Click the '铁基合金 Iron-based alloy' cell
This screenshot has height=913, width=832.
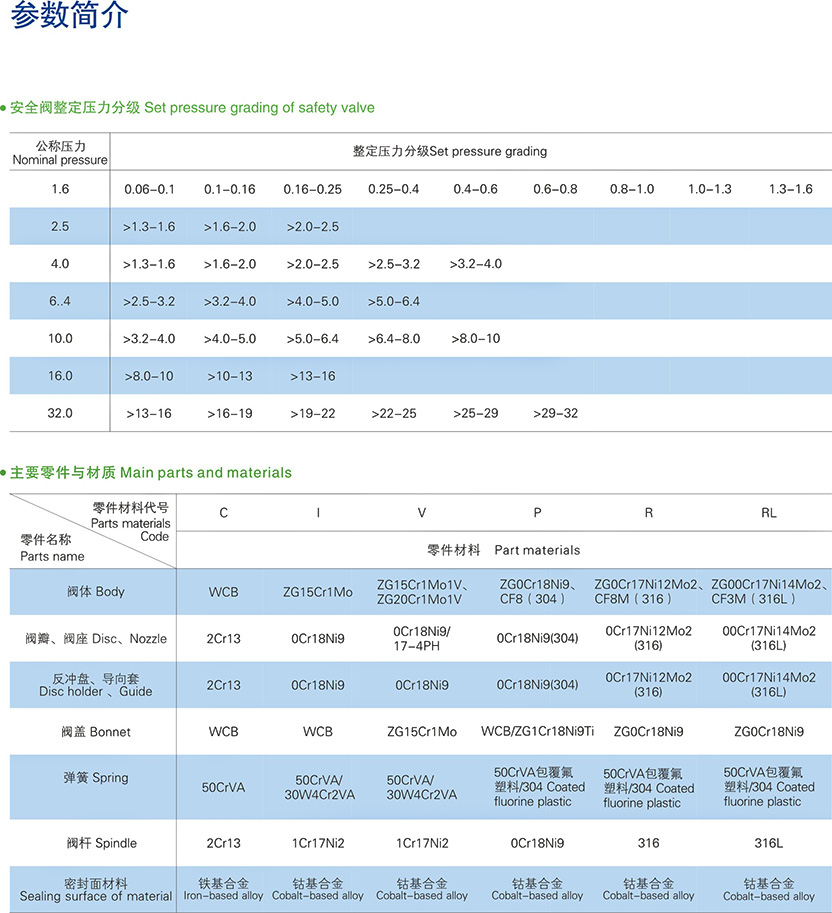[x=224, y=890]
